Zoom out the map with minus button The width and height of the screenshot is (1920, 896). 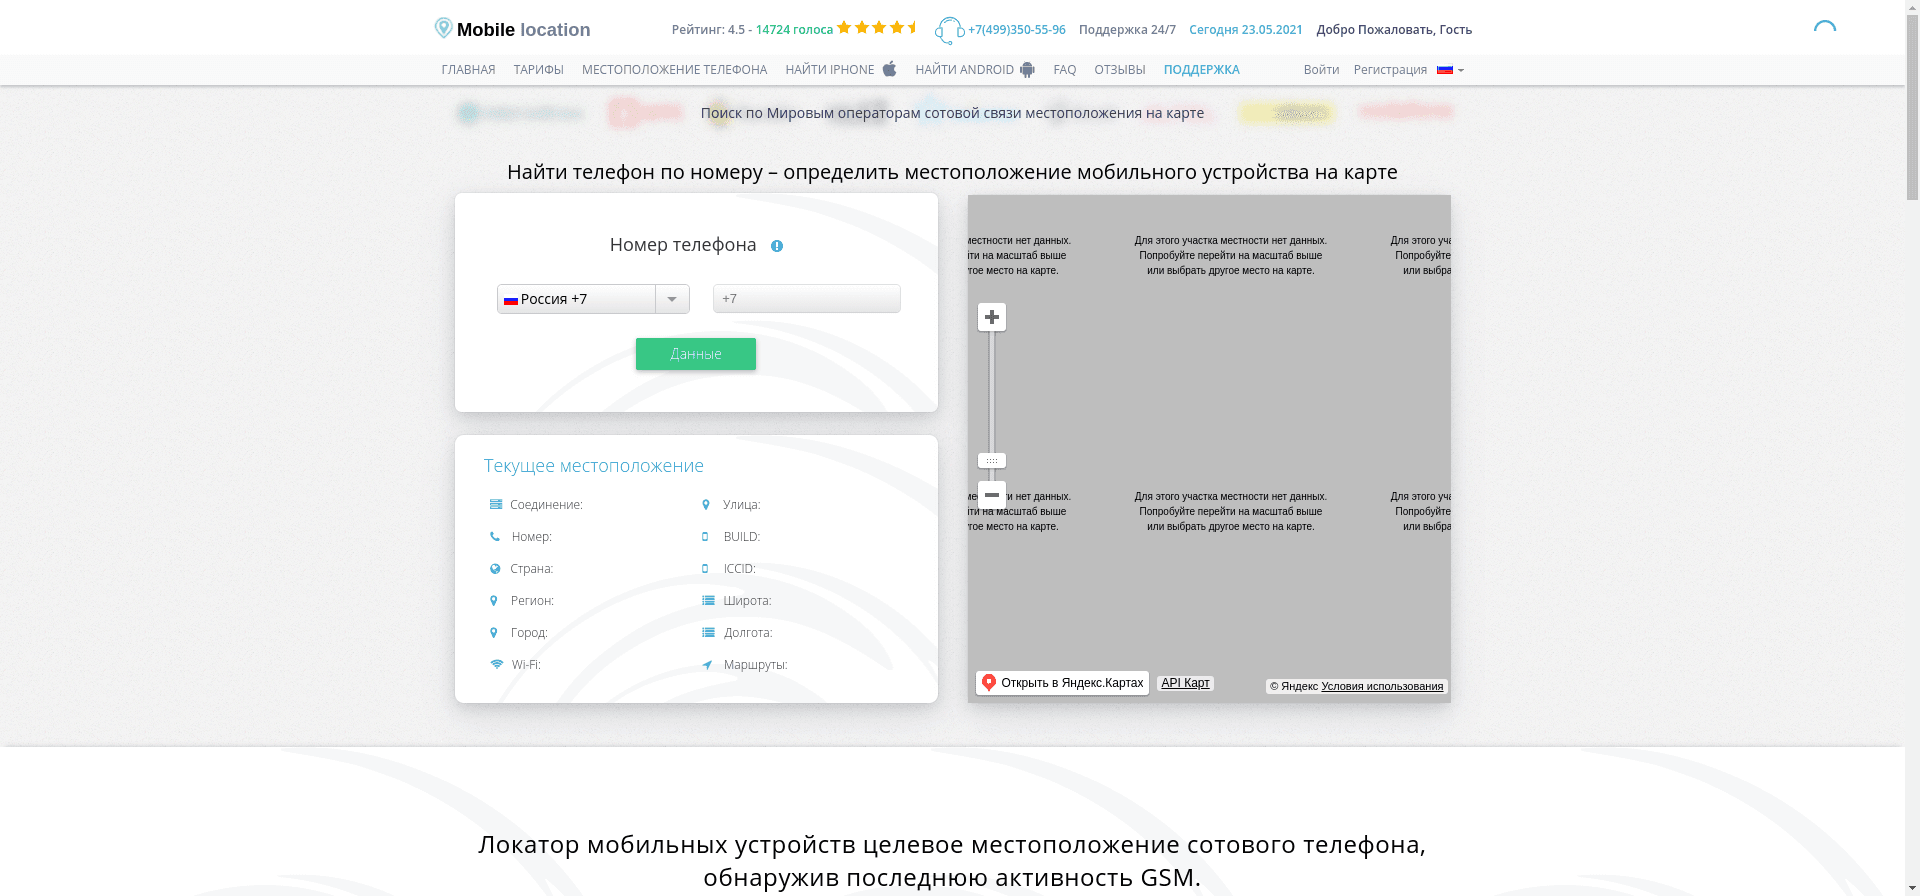click(991, 495)
